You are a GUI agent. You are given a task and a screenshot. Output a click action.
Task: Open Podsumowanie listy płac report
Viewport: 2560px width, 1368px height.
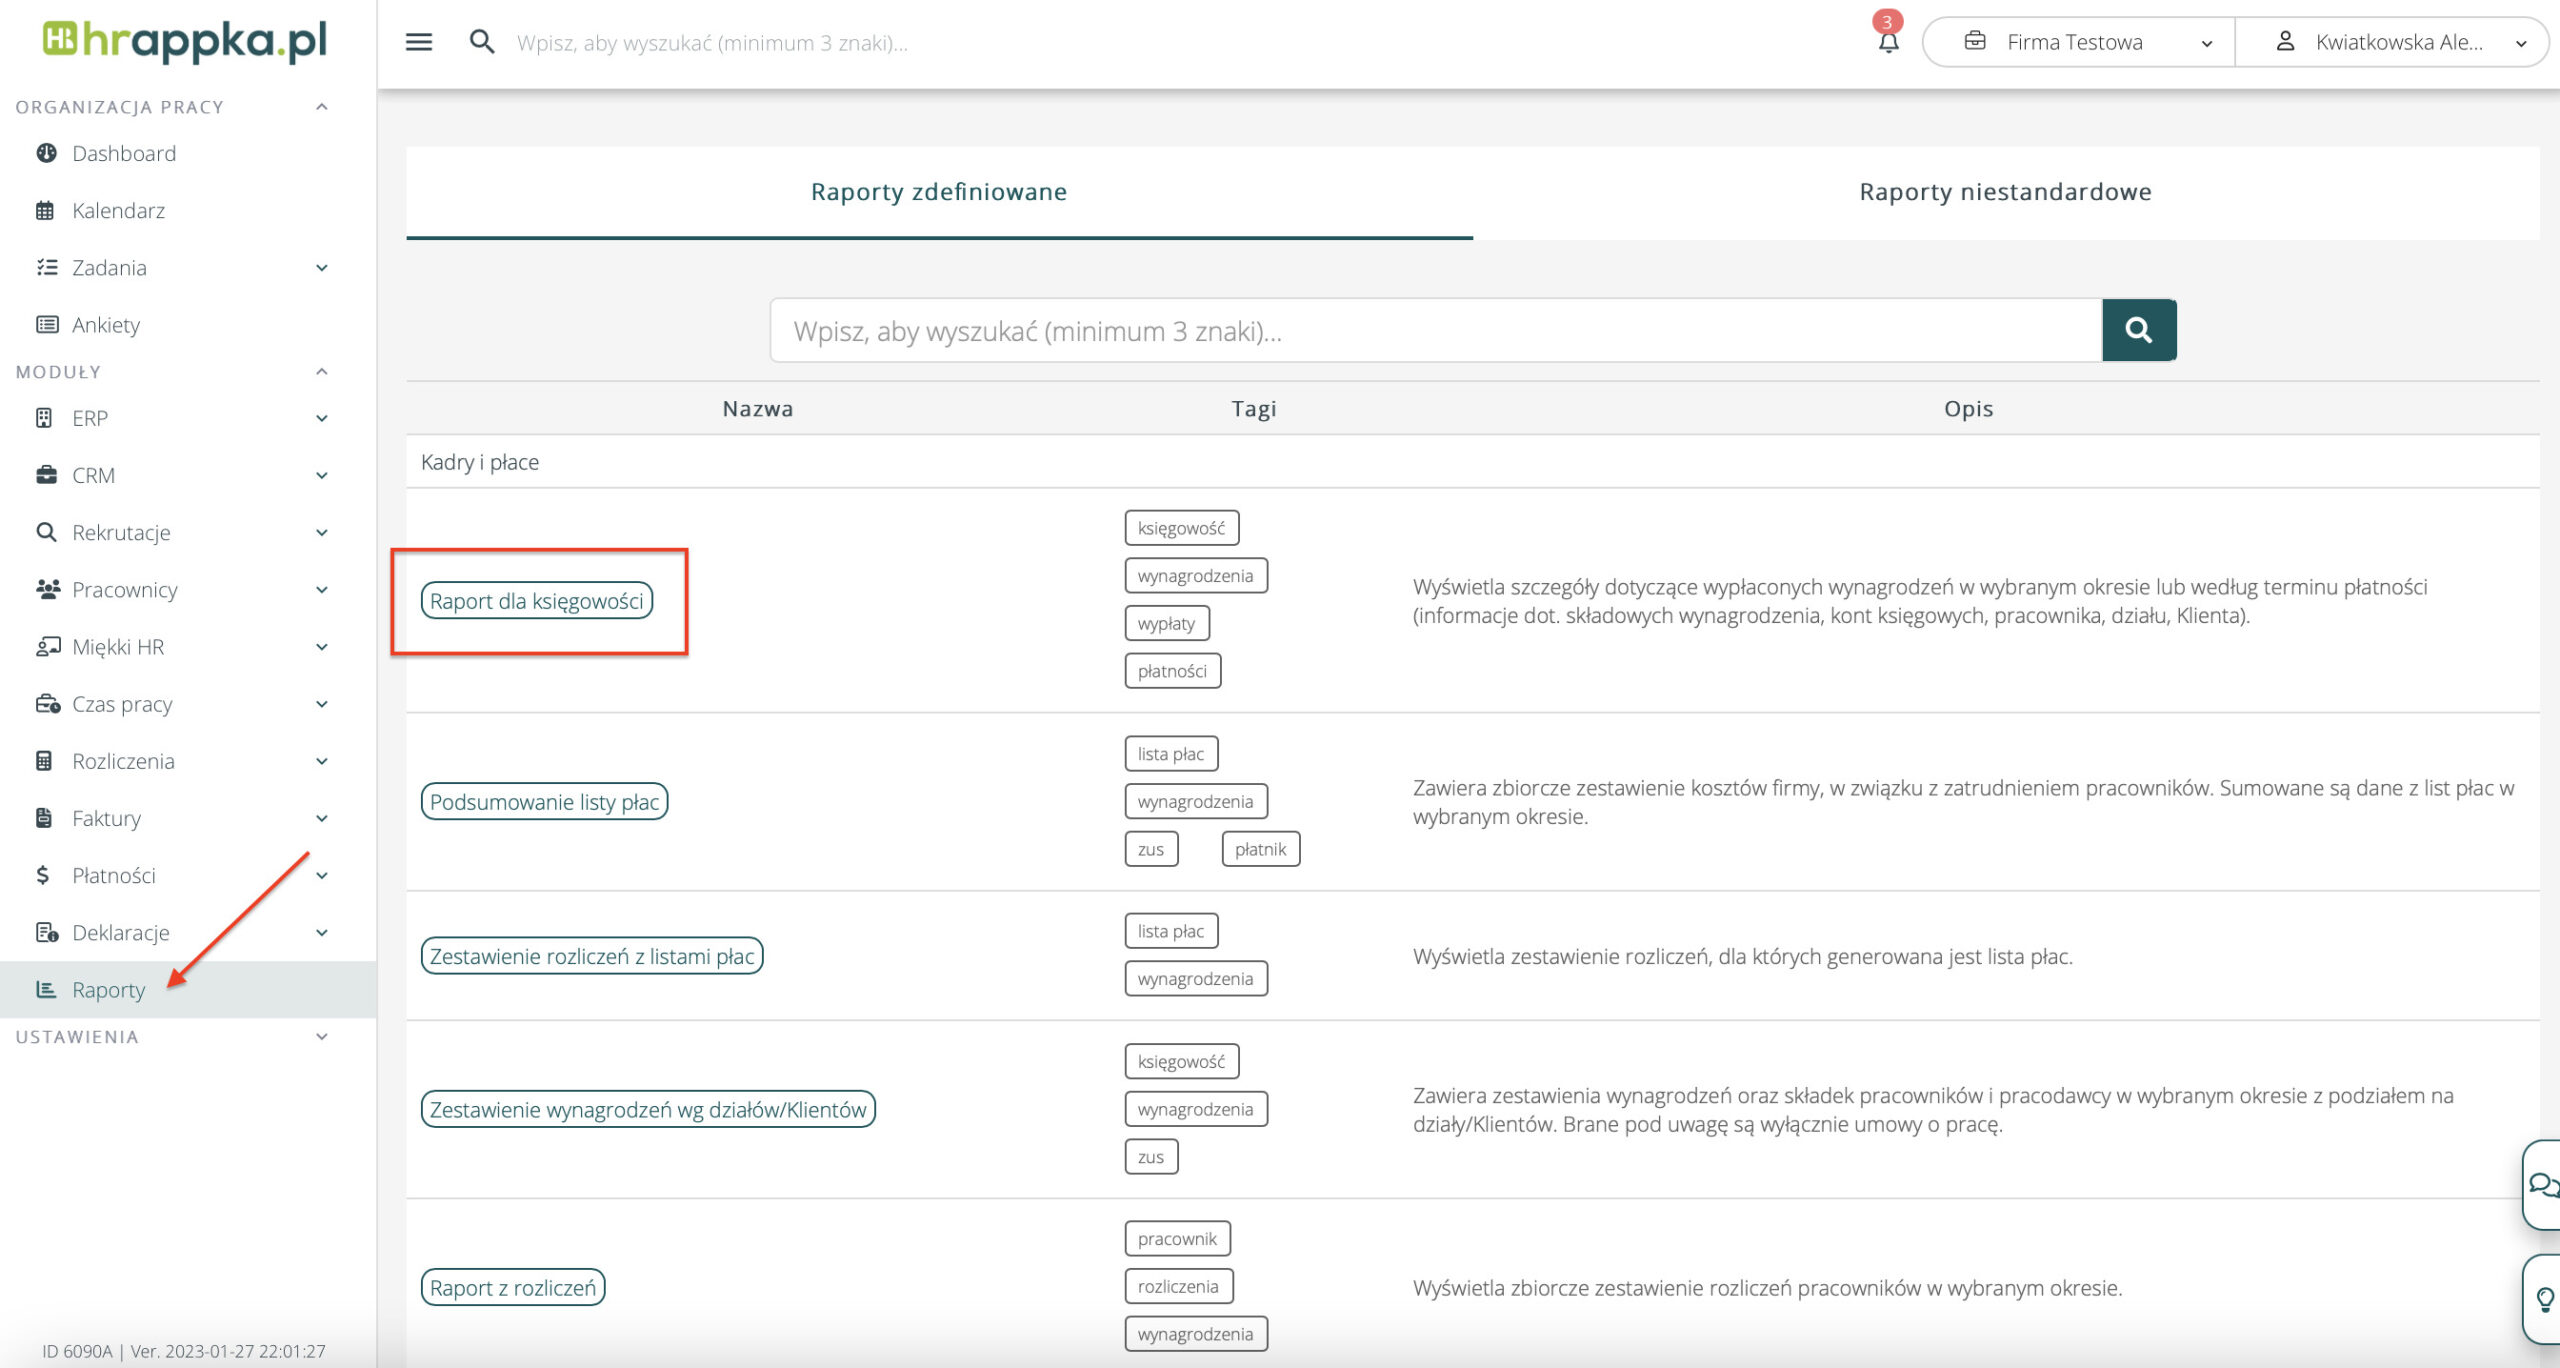click(x=544, y=802)
